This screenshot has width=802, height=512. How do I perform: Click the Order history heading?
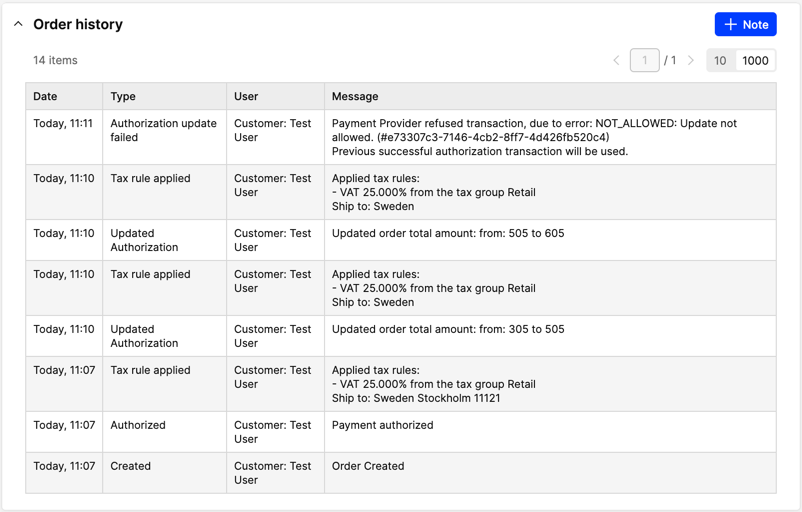[78, 24]
